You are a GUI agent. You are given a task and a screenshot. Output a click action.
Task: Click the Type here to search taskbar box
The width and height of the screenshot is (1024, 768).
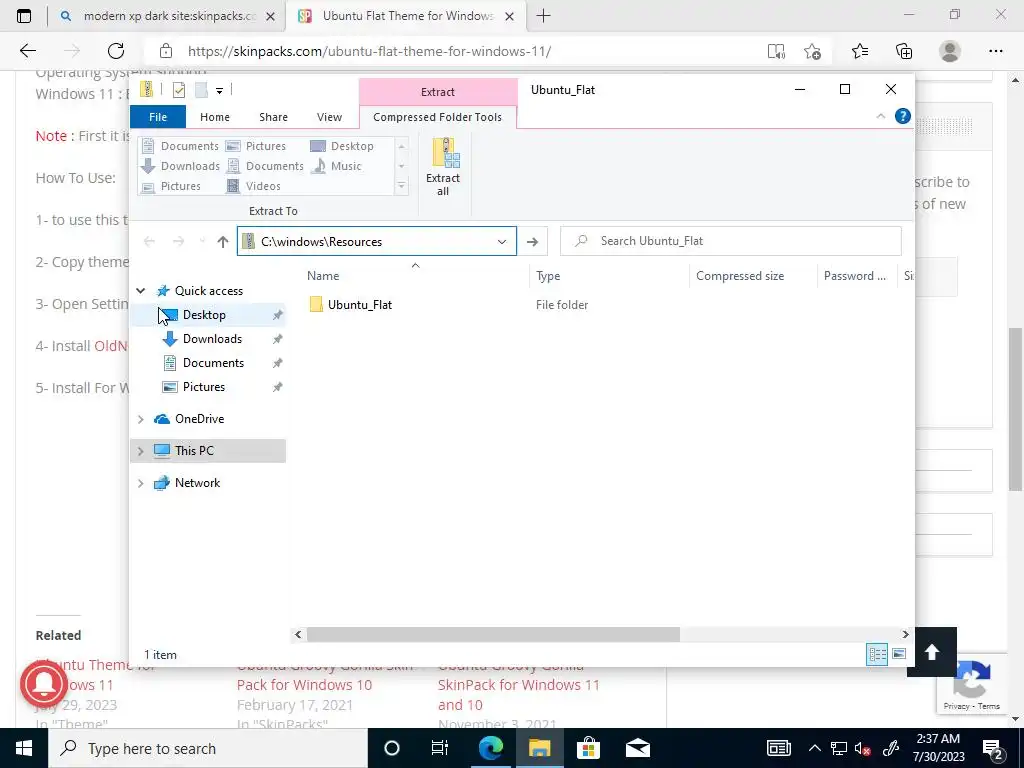click(208, 748)
